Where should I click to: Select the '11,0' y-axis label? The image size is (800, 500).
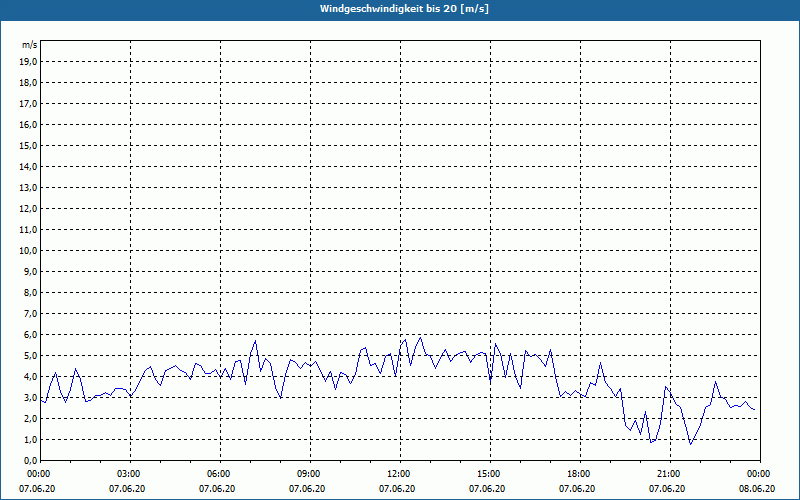click(28, 230)
